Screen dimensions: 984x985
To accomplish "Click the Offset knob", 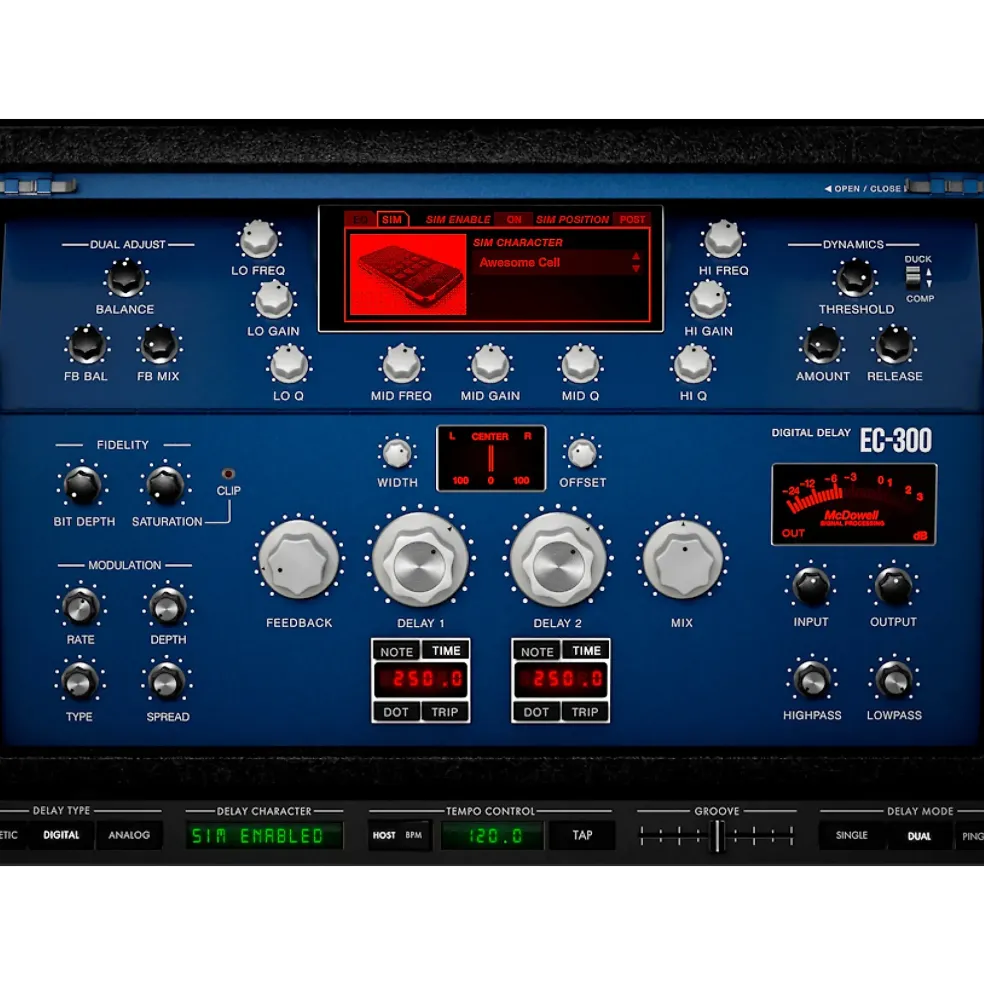I will (x=582, y=454).
